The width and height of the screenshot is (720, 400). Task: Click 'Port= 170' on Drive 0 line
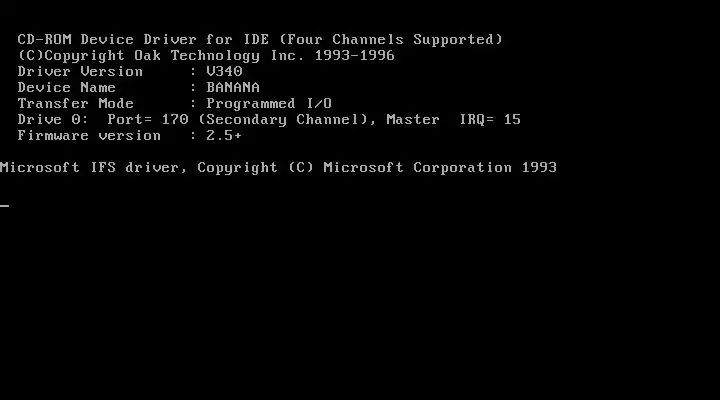click(x=148, y=119)
